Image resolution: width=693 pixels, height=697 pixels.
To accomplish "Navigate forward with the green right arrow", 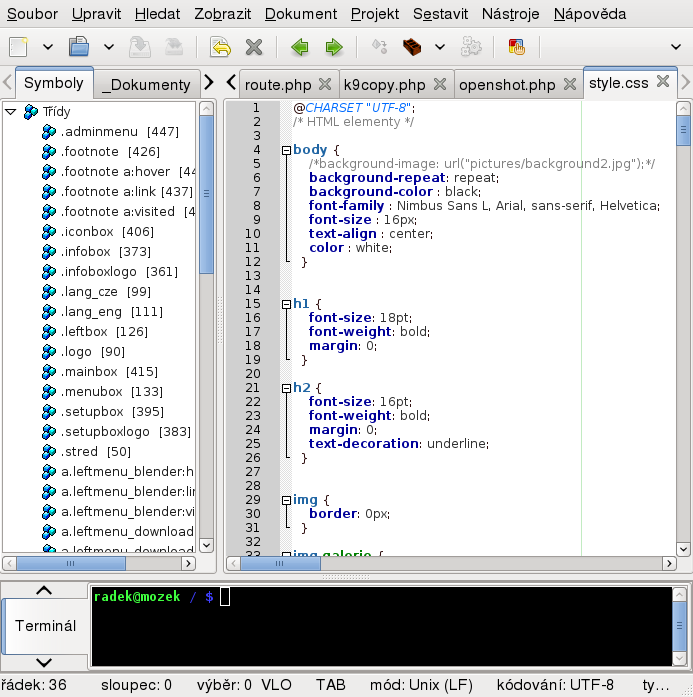I will (334, 47).
